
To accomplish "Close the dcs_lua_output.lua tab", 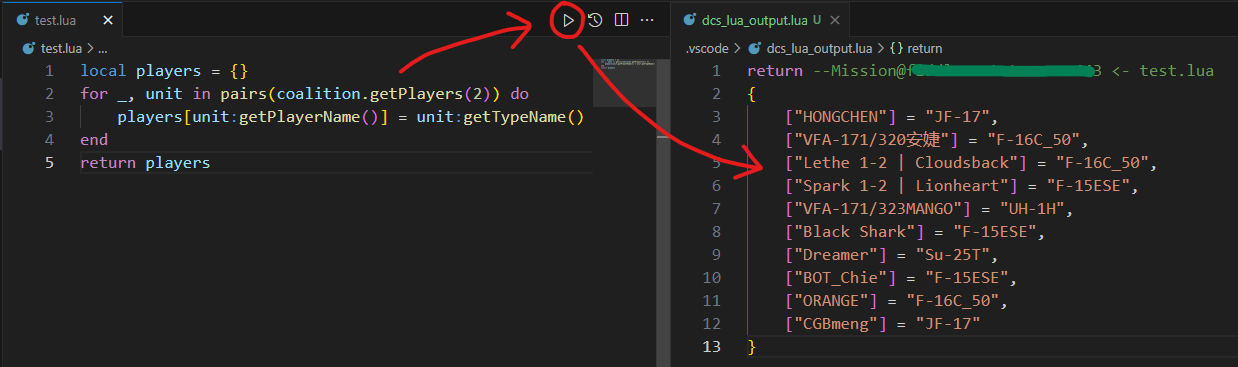I will 836,20.
